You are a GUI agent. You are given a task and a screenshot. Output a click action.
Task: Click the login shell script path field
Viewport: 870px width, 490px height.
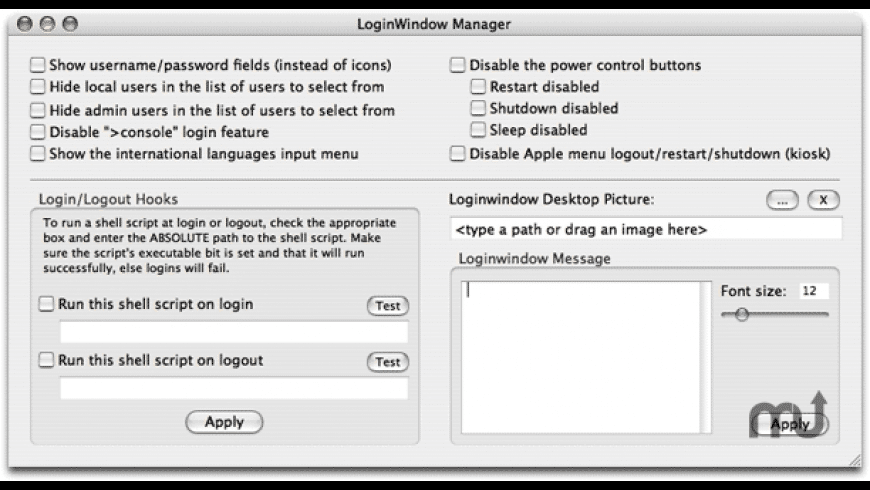click(x=234, y=332)
